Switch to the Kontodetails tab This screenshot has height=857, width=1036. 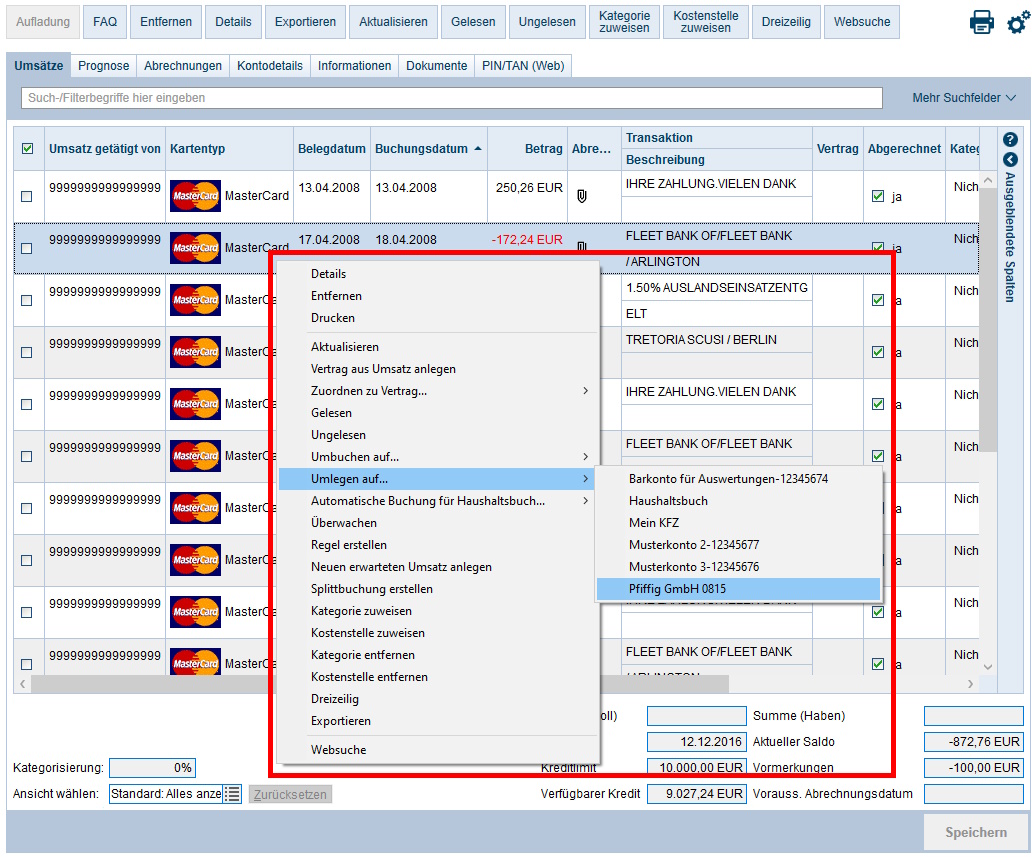point(270,66)
